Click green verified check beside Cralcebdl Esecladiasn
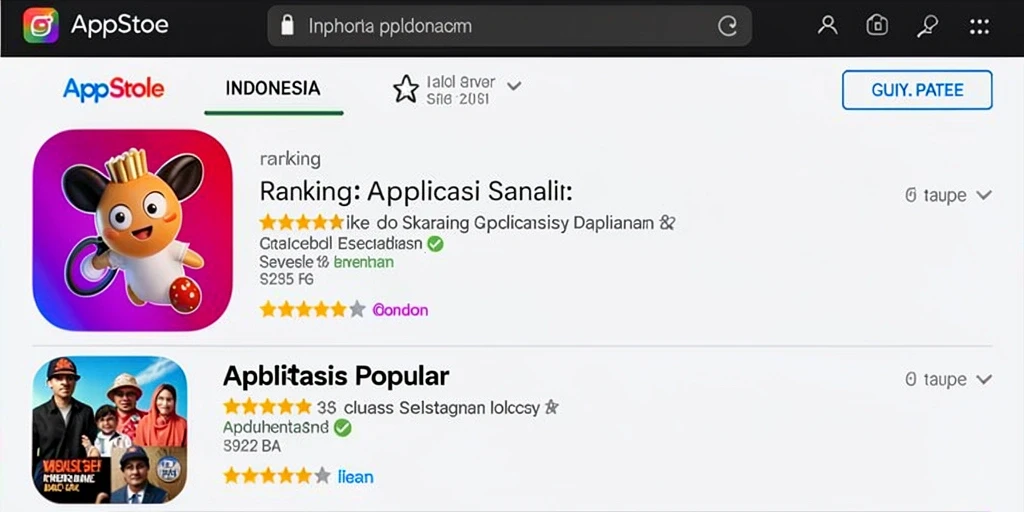Viewport: 1024px width, 512px height. coord(435,244)
